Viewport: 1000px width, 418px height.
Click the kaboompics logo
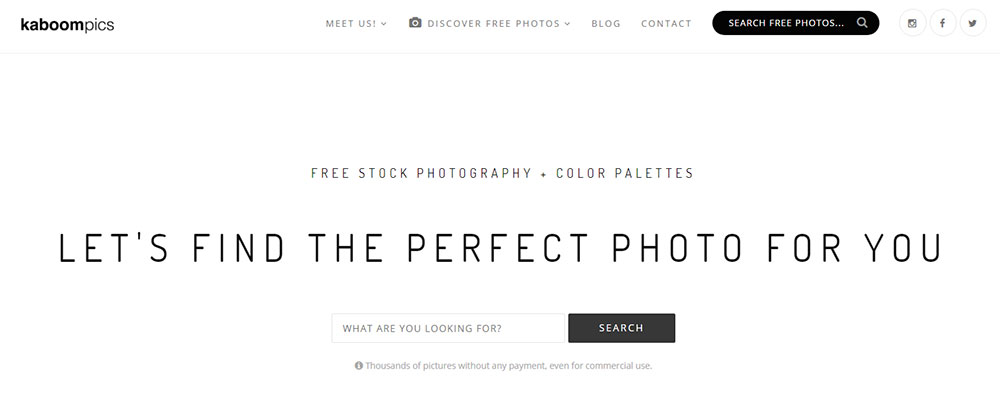point(67,24)
